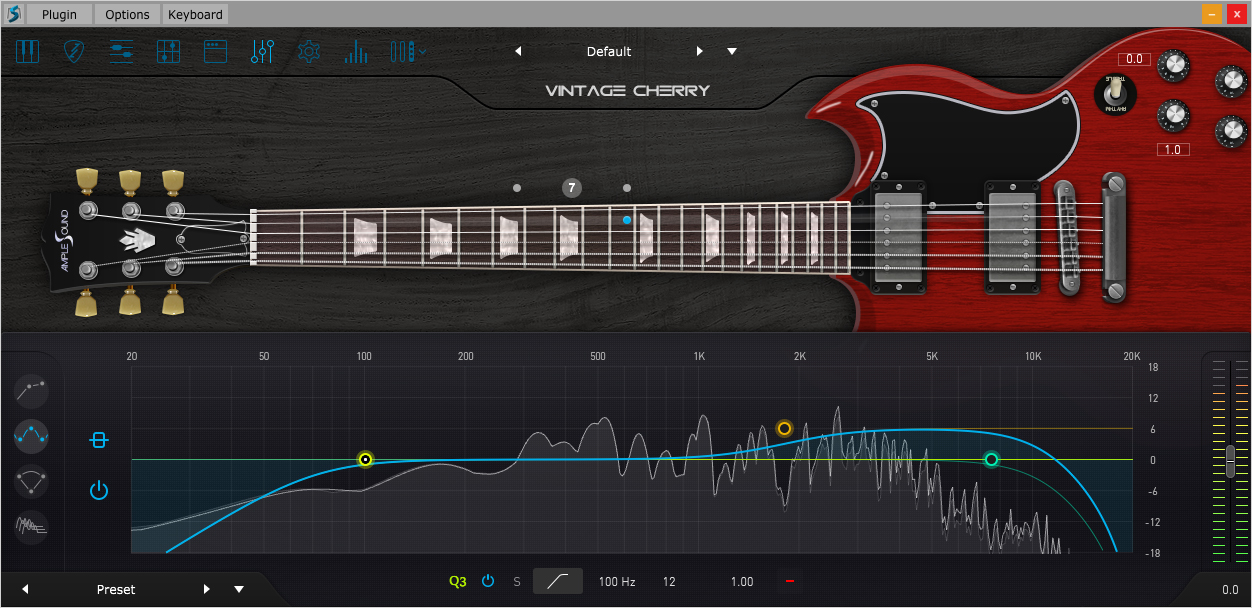Image resolution: width=1252 pixels, height=608 pixels.
Task: Click the output gain fader handle
Action: coord(1230,461)
